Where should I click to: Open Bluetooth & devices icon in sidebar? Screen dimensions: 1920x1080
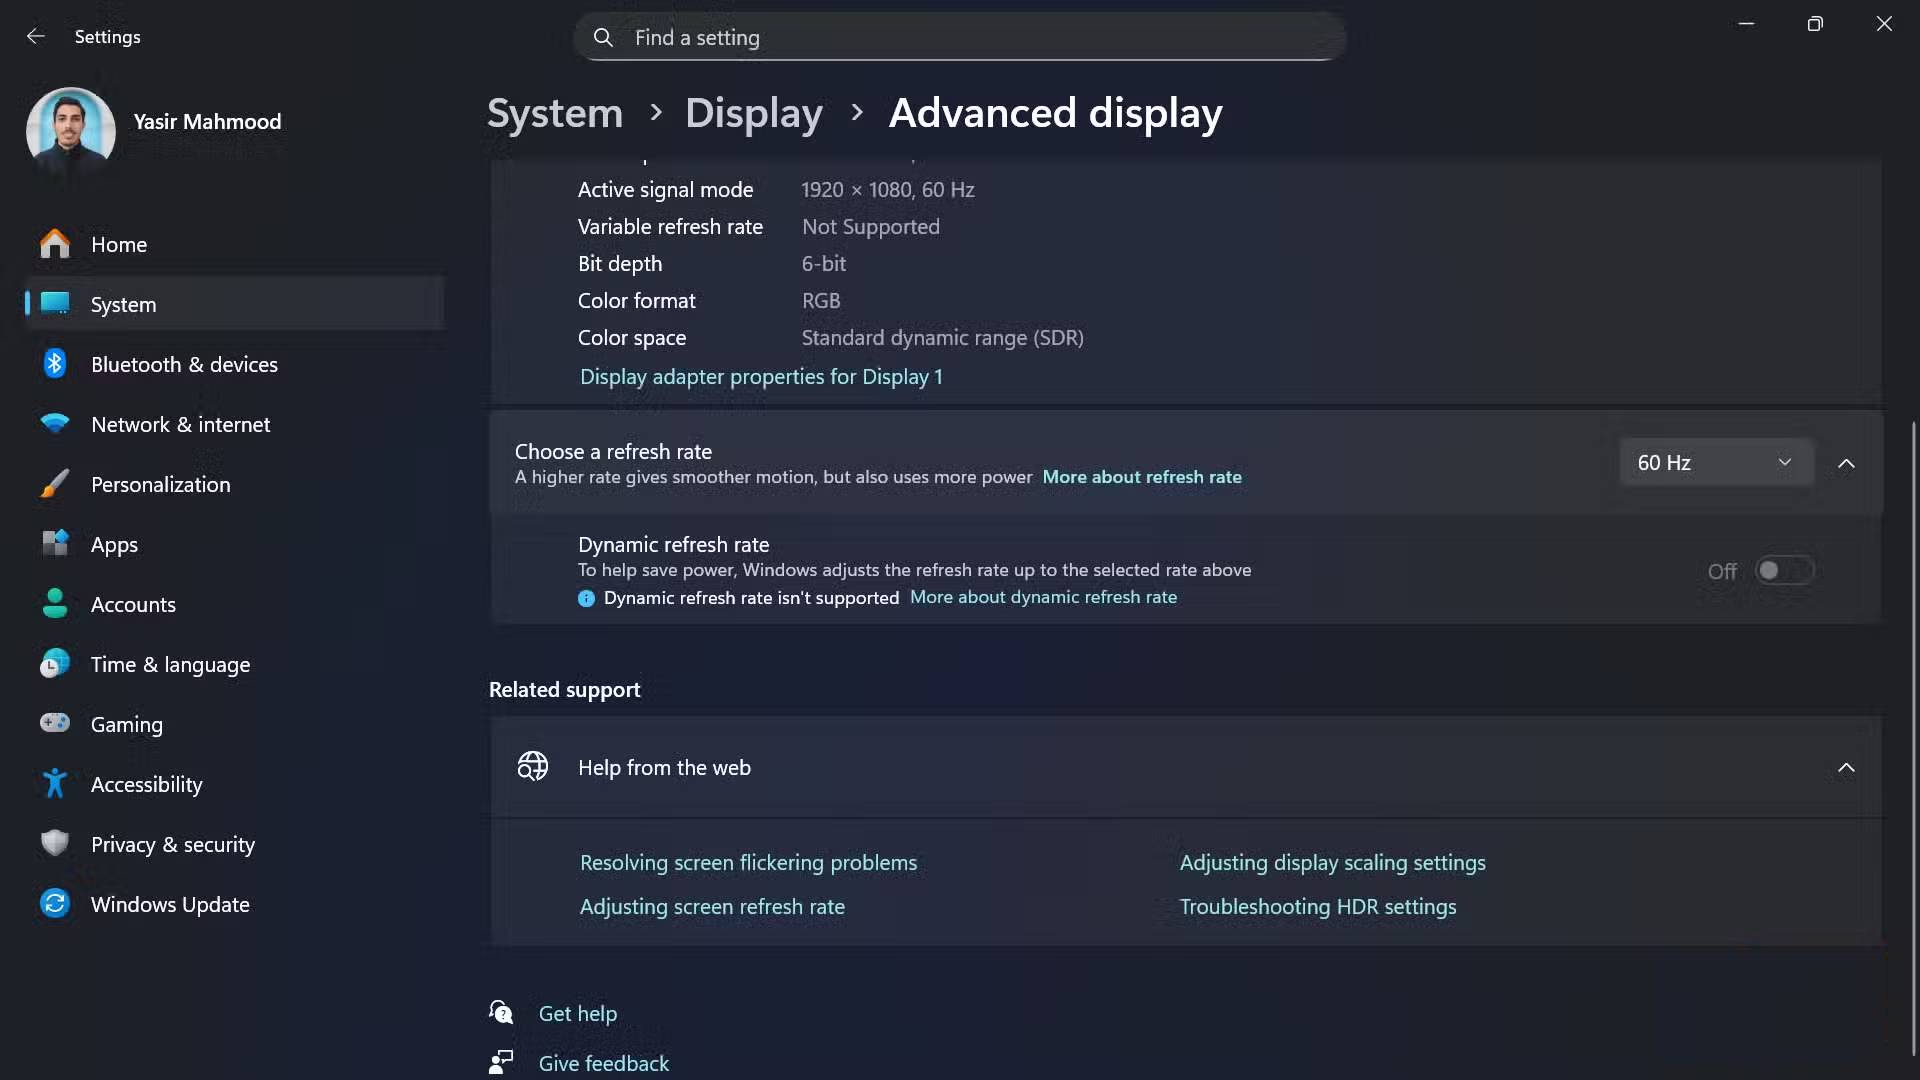coord(55,364)
